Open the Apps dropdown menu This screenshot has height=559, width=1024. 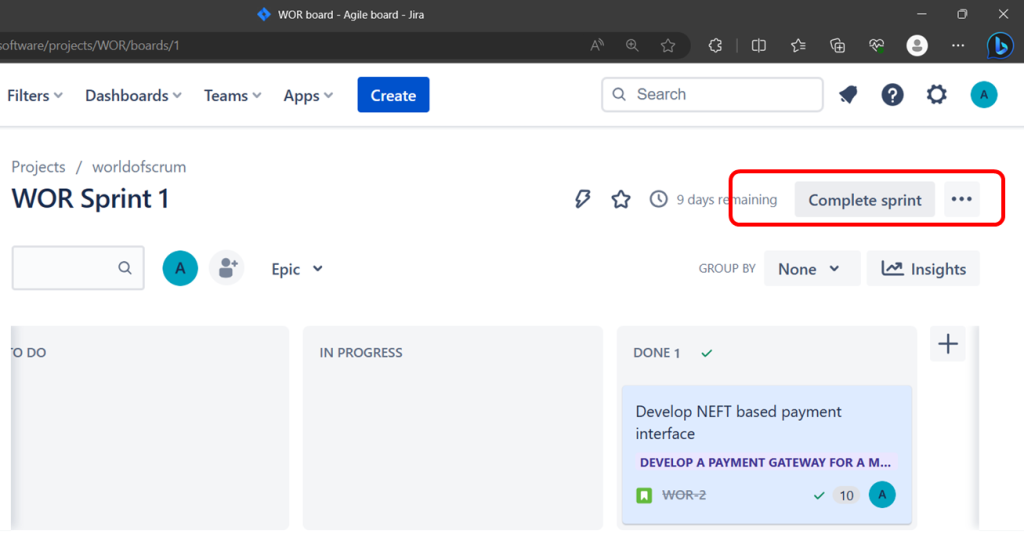(308, 95)
